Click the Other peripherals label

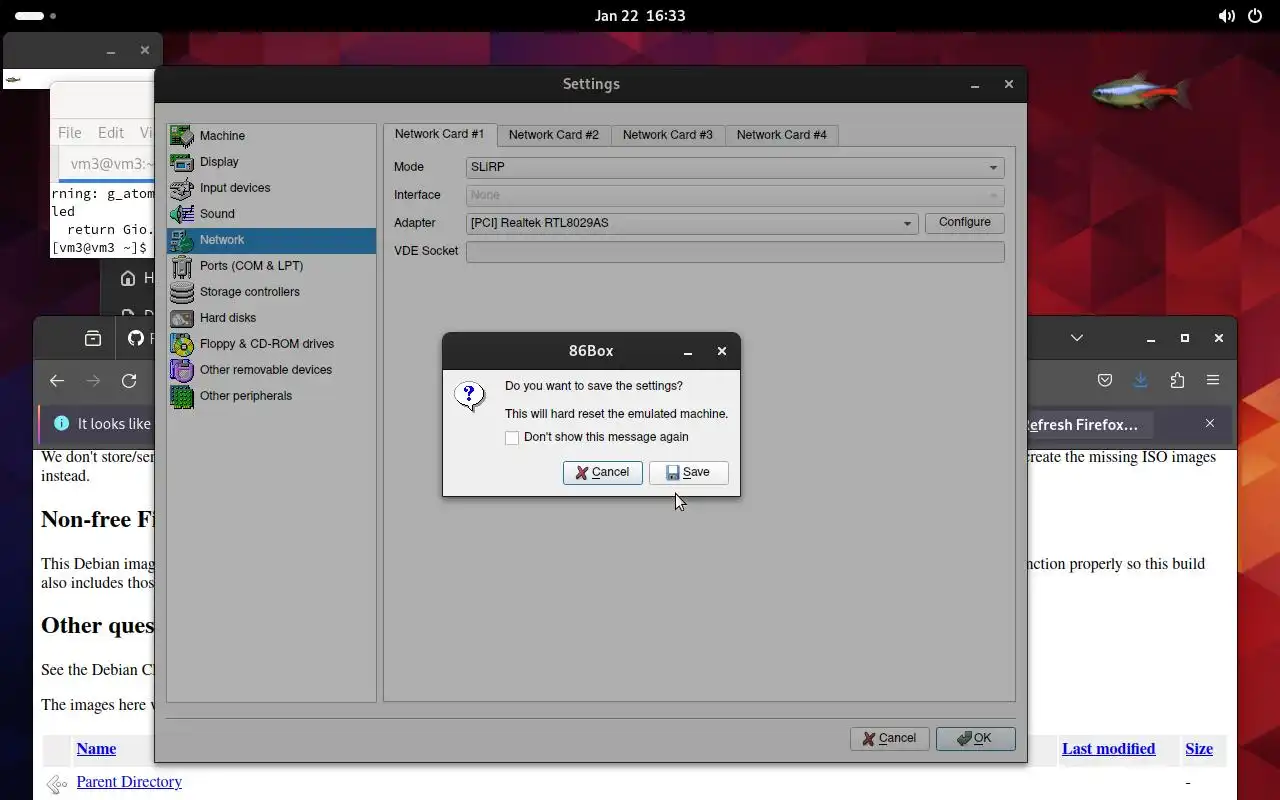tap(246, 396)
